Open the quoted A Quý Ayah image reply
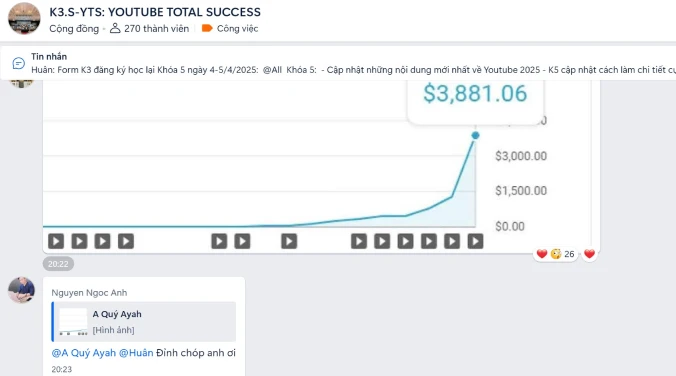The height and width of the screenshot is (376, 676). [x=144, y=322]
